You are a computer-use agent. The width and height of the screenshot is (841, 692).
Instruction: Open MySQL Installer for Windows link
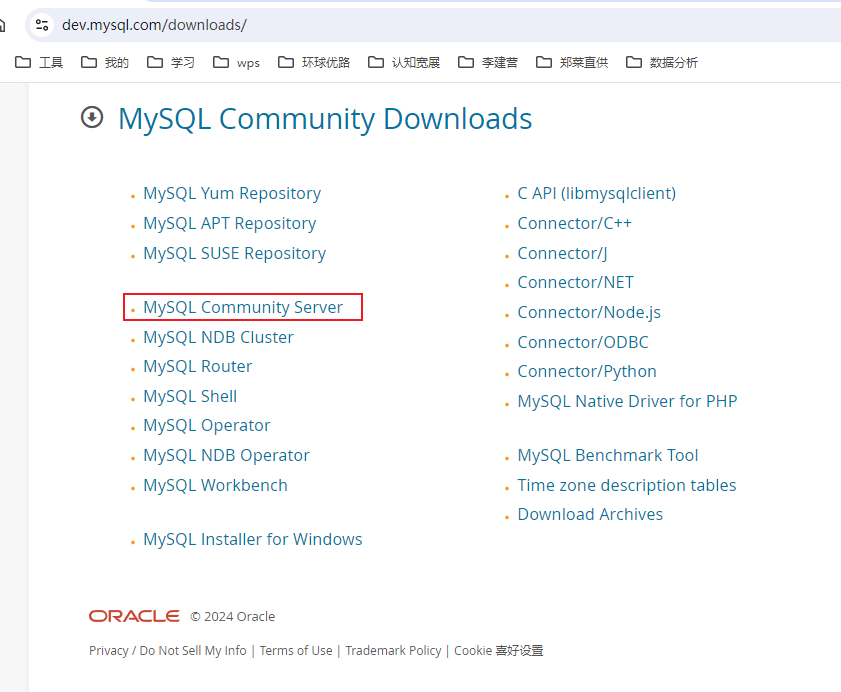pyautogui.click(x=253, y=539)
